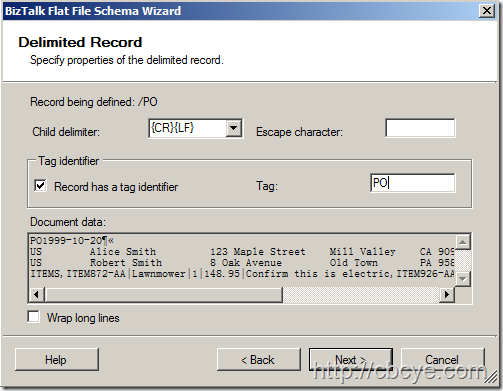This screenshot has width=503, height=391.
Task: Click document data scroll down arrow
Action: (x=463, y=279)
